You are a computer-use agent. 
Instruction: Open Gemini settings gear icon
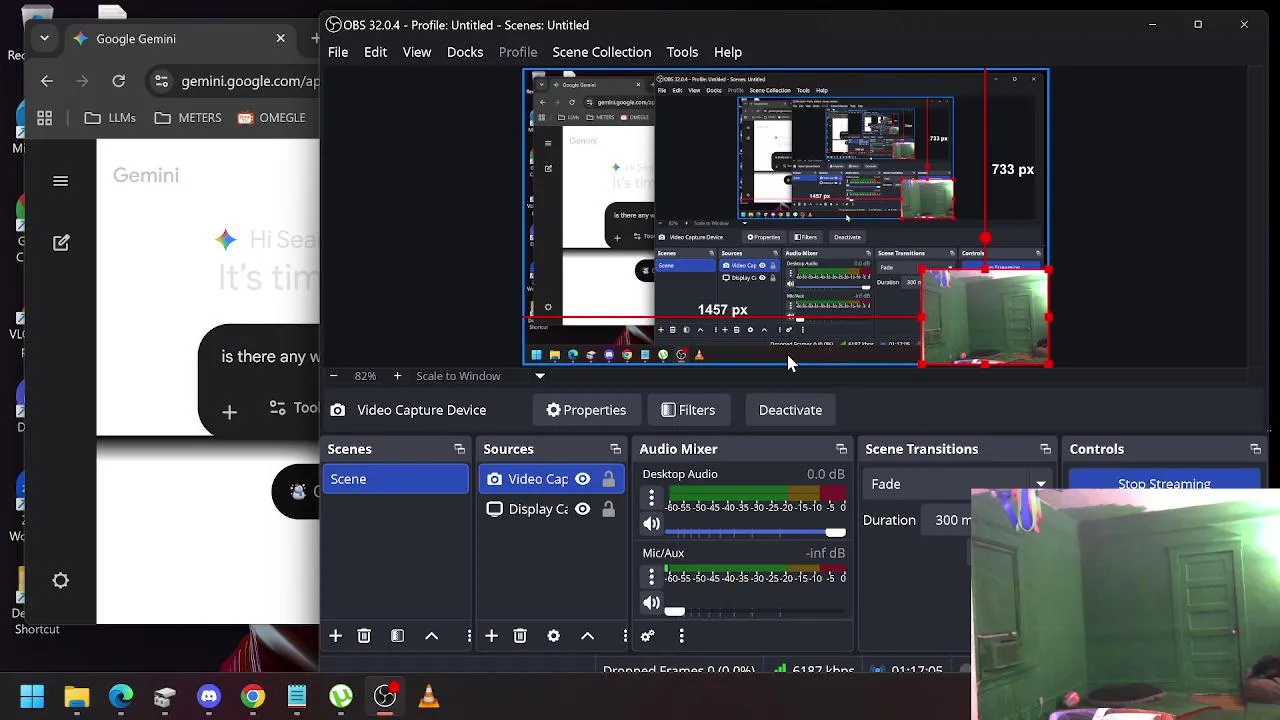[x=61, y=581]
